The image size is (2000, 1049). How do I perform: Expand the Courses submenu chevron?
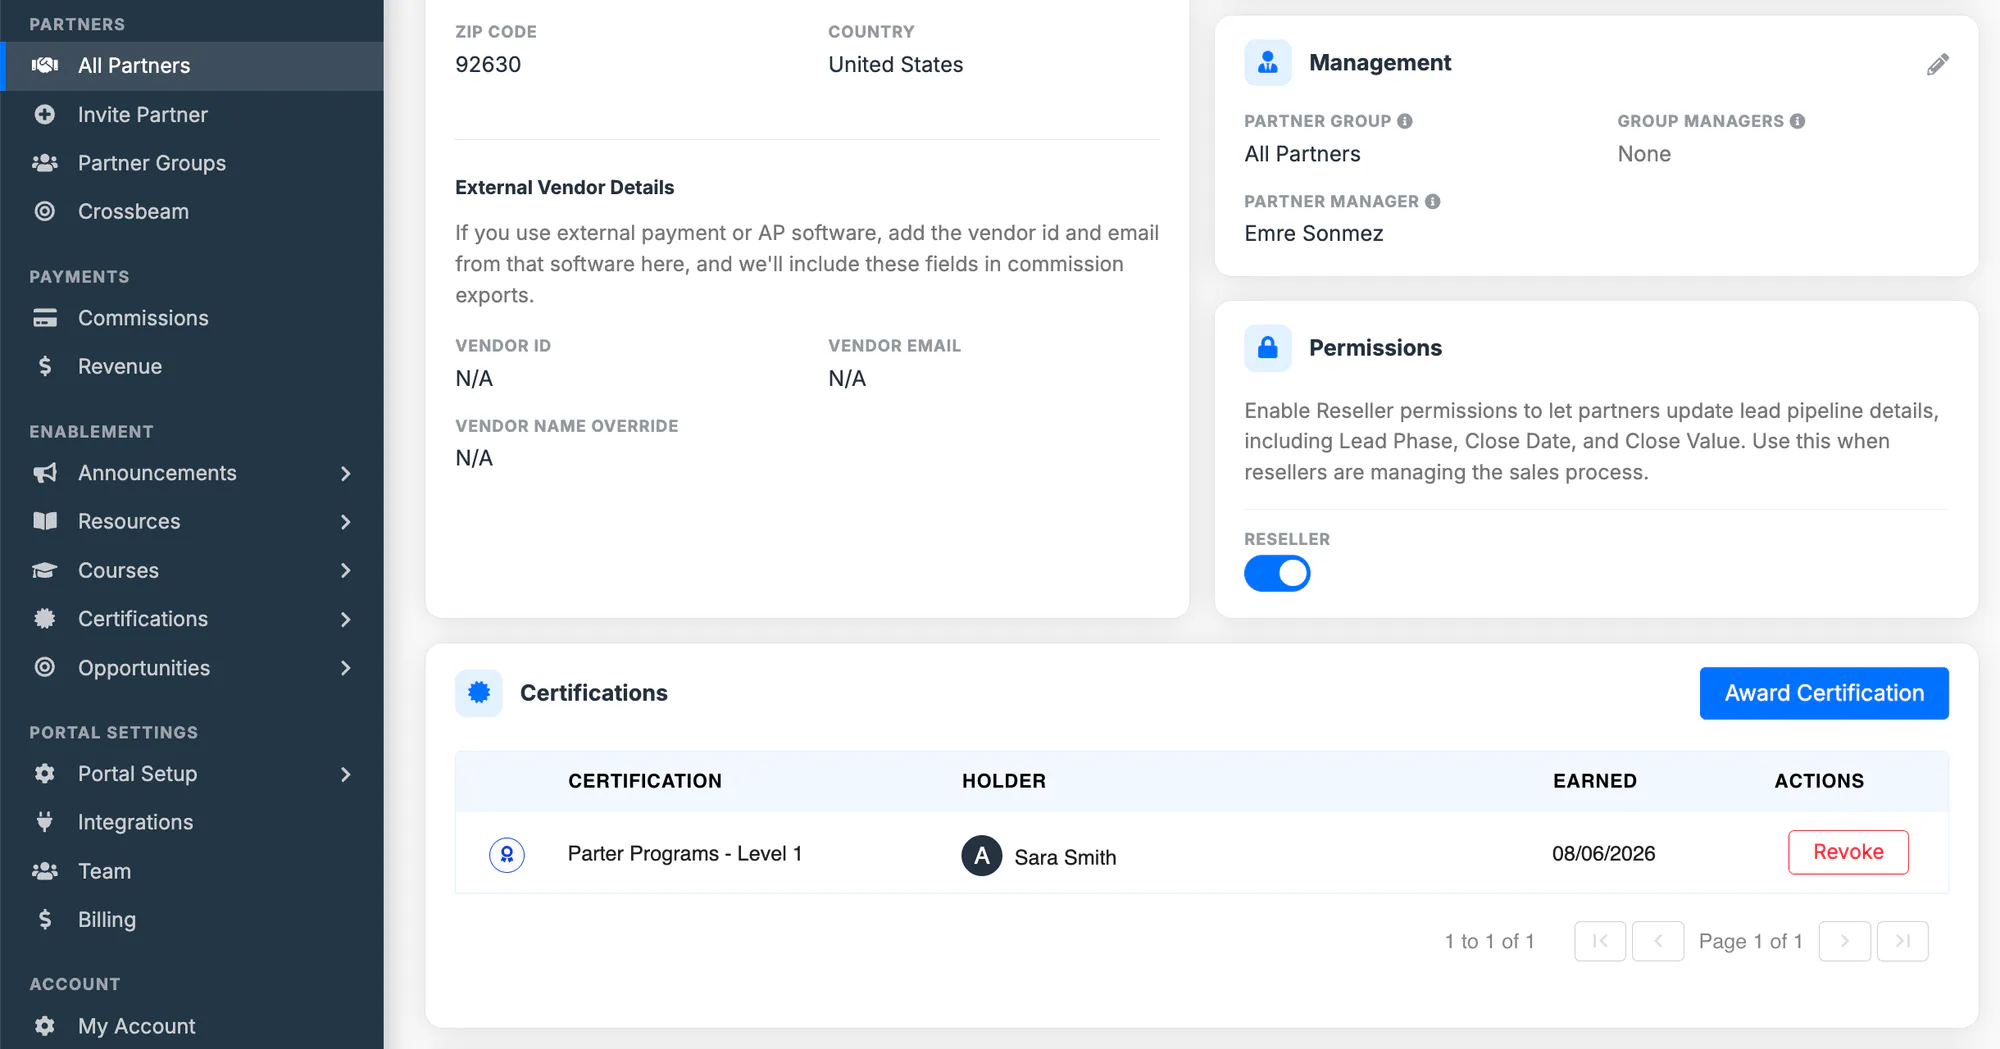click(x=346, y=570)
